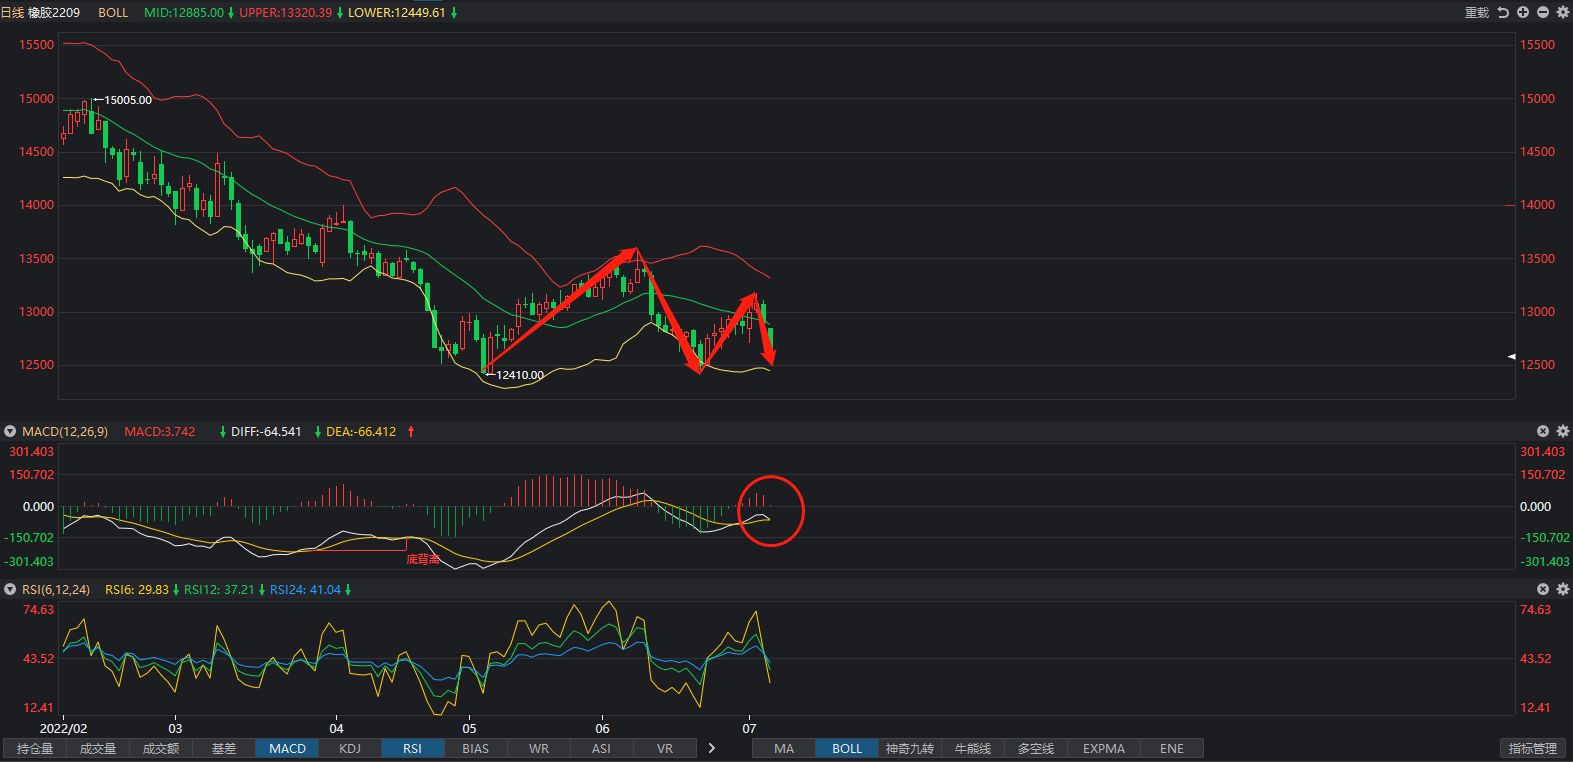
Task: Select the EXPMA overlay tab
Action: (1104, 748)
